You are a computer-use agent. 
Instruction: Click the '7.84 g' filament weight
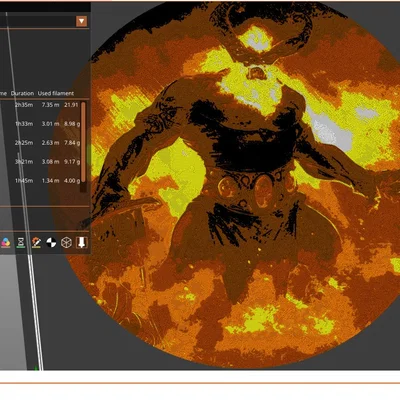(x=72, y=143)
